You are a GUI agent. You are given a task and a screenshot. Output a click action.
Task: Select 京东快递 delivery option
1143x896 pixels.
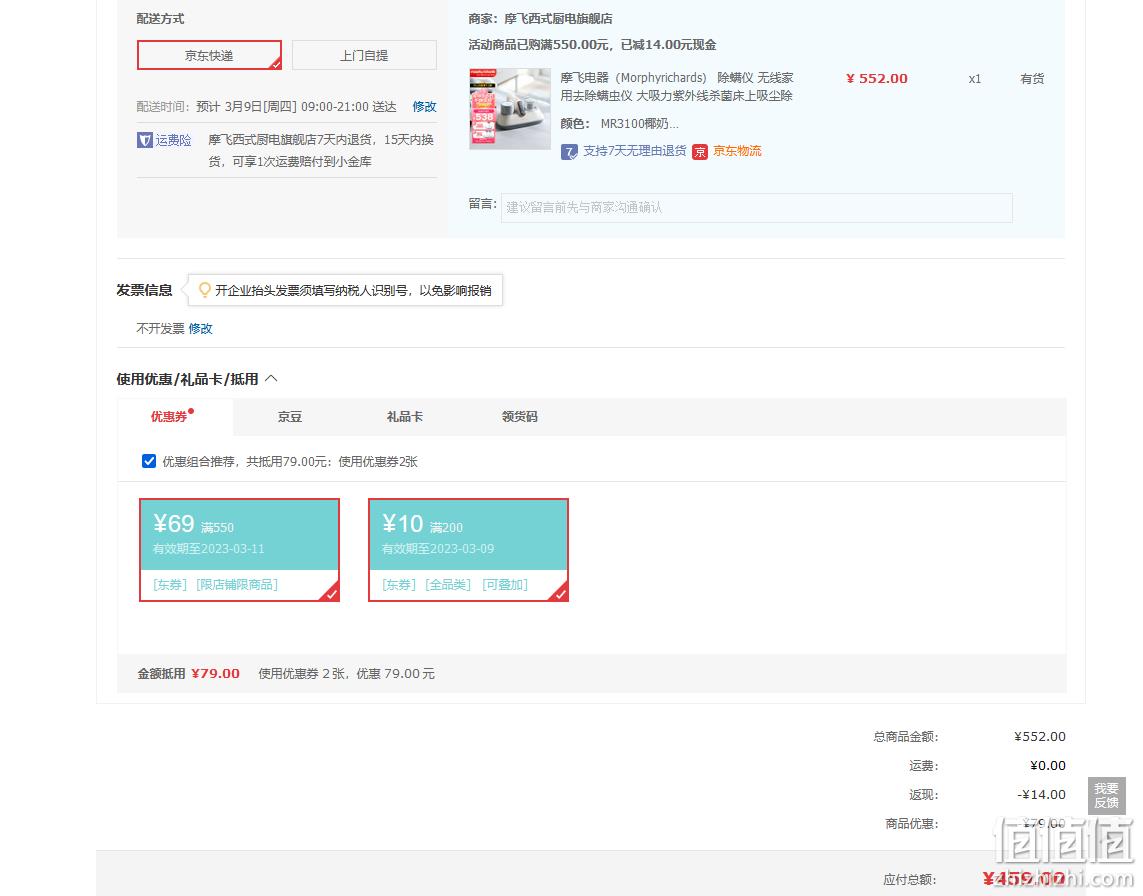point(209,55)
